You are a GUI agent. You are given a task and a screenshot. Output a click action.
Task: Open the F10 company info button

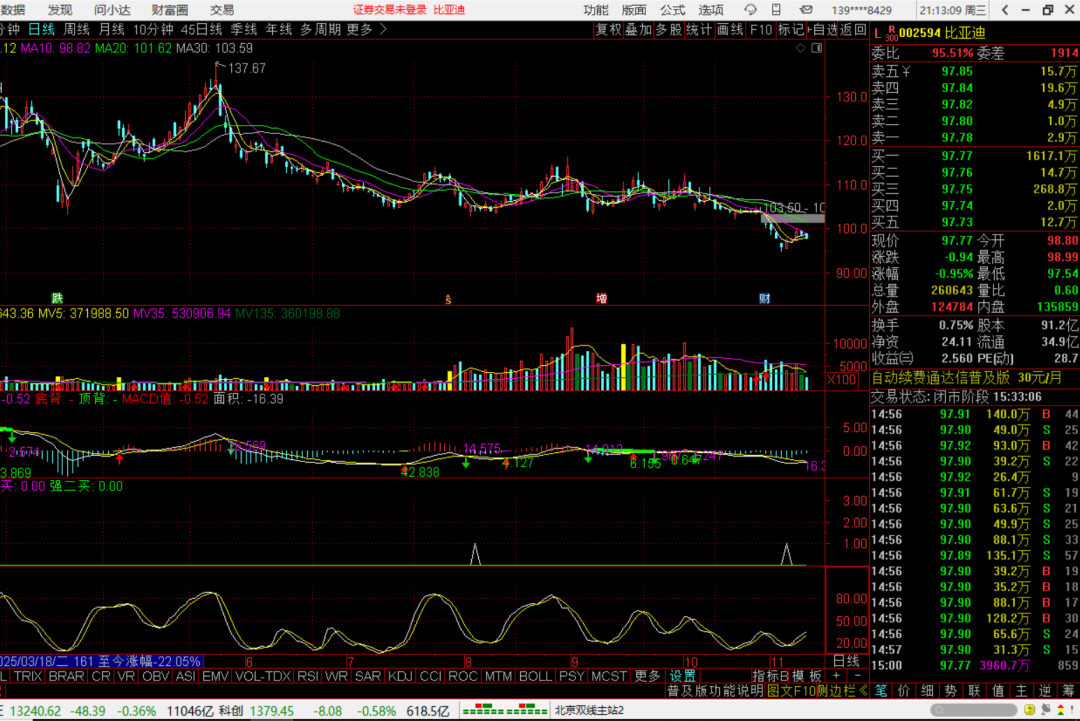pyautogui.click(x=761, y=30)
